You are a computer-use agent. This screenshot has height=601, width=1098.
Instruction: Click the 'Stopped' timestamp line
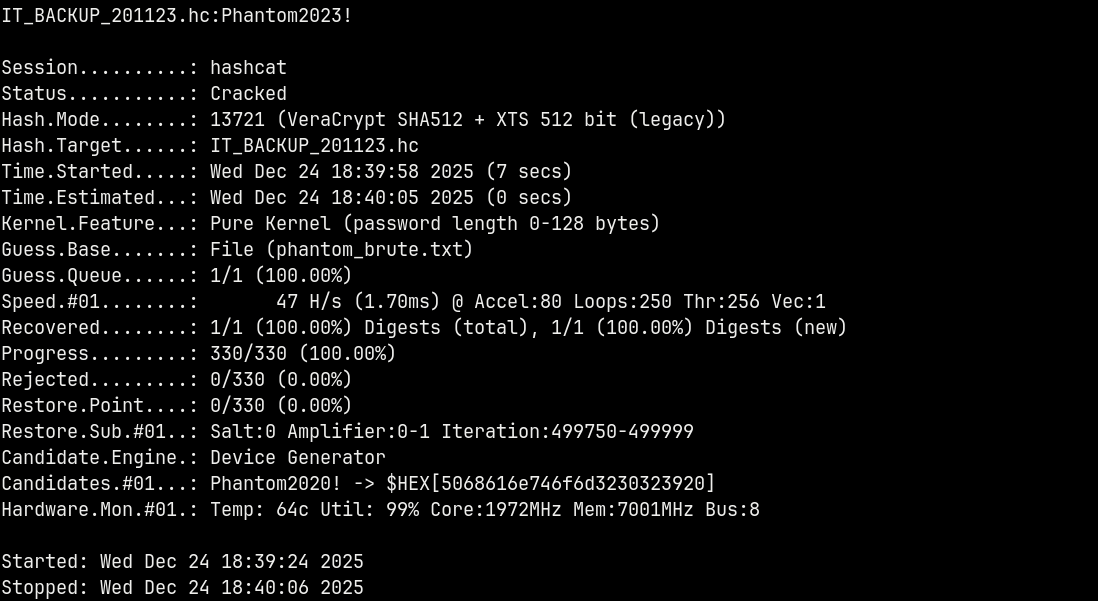pyautogui.click(x=182, y=588)
